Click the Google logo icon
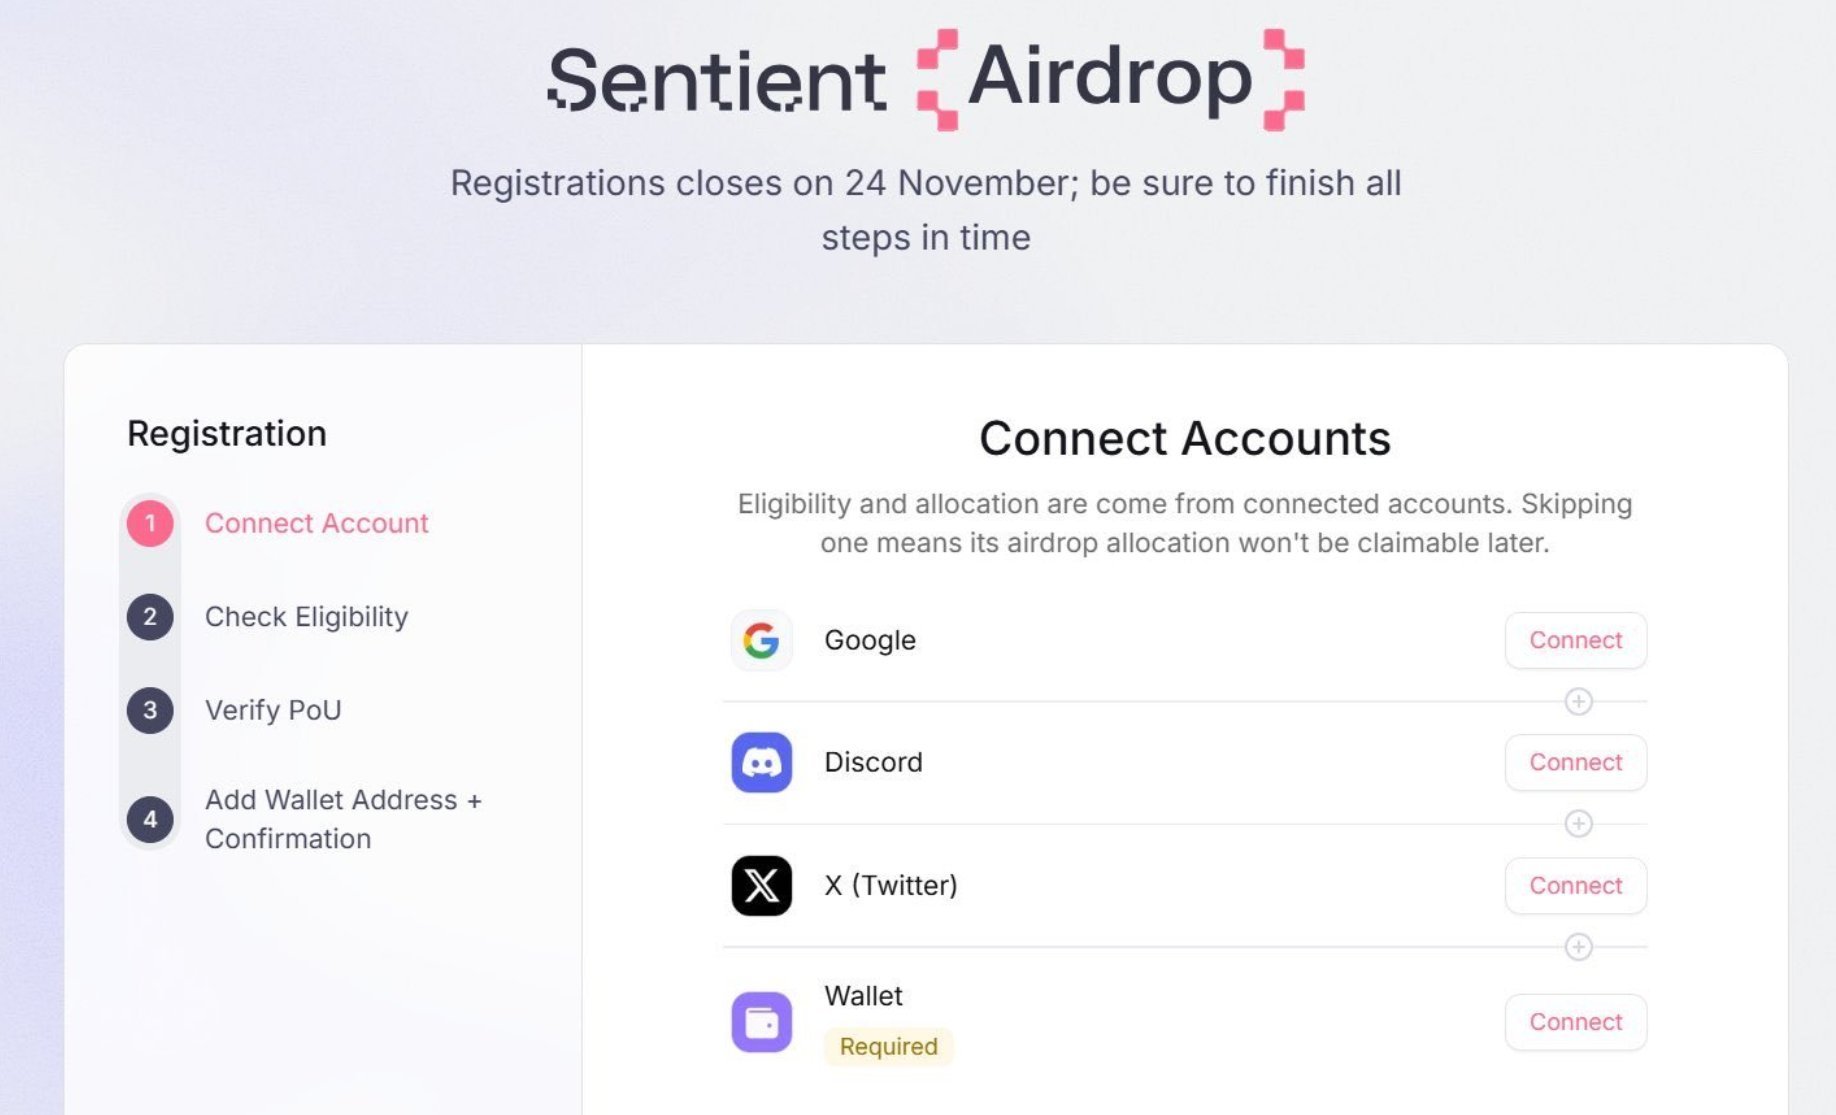Image resolution: width=1836 pixels, height=1115 pixels. pyautogui.click(x=761, y=640)
